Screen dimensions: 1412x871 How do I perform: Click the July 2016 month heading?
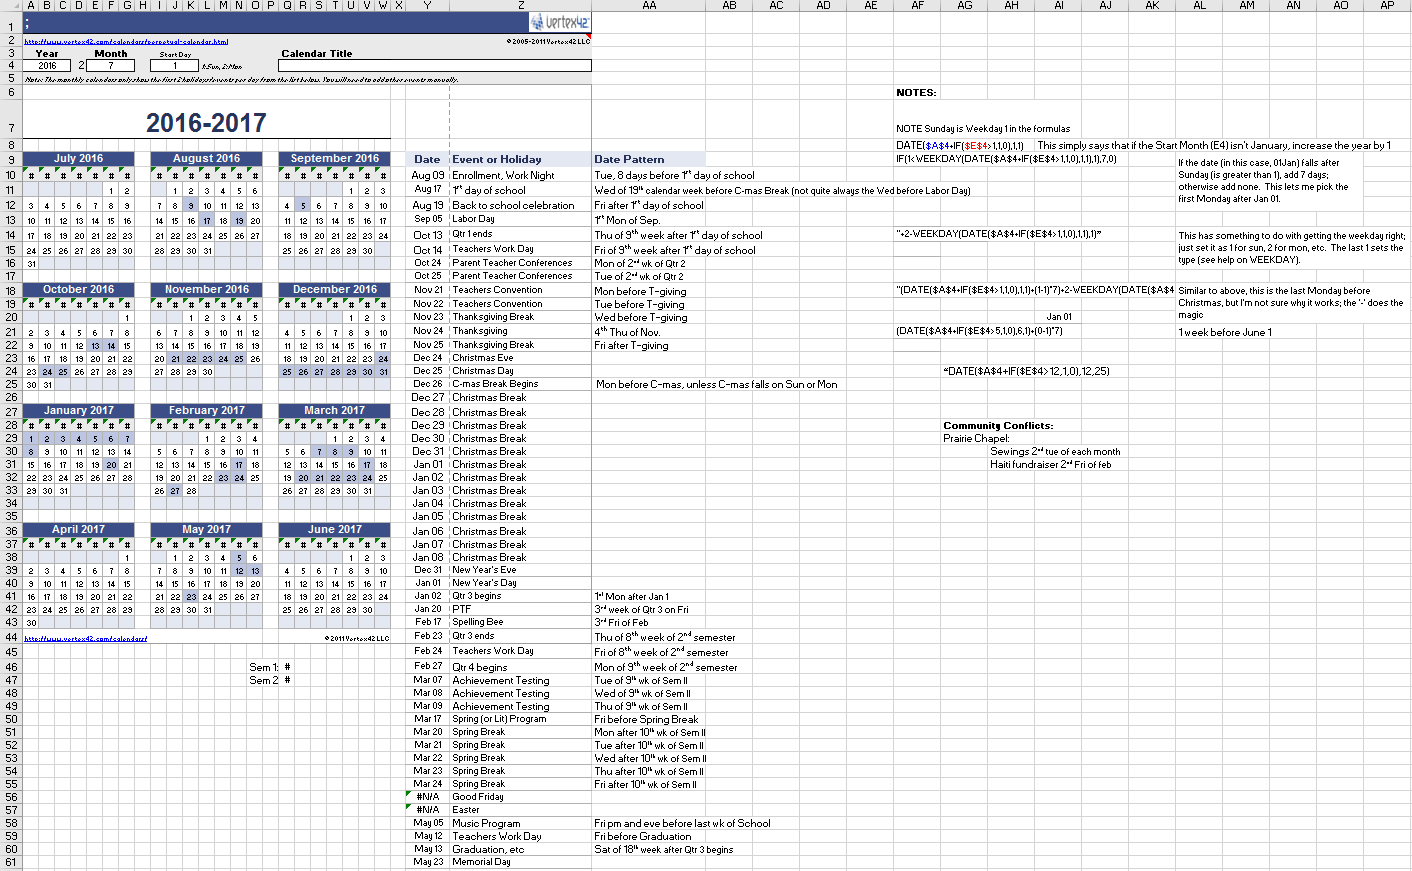(78, 158)
